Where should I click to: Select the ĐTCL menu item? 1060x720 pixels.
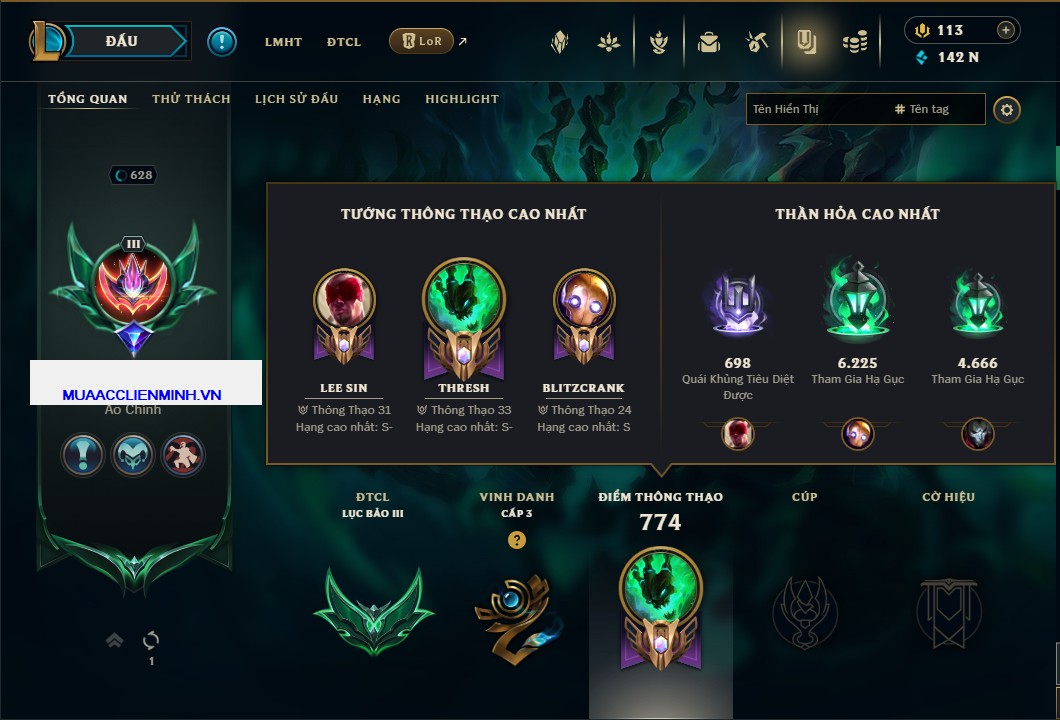click(x=344, y=42)
